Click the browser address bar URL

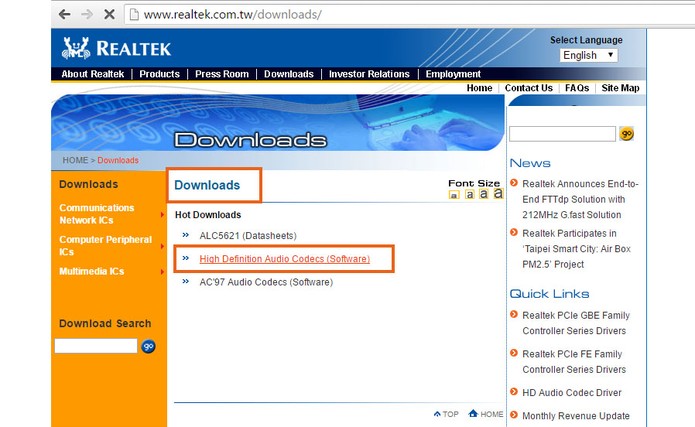point(233,15)
